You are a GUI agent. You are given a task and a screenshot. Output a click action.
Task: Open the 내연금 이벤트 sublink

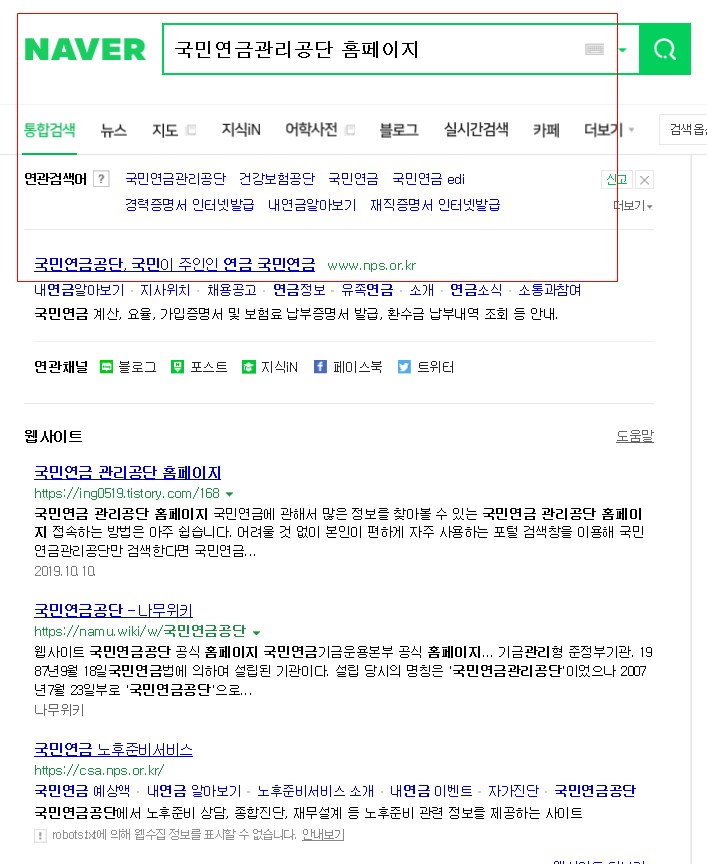click(x=431, y=791)
